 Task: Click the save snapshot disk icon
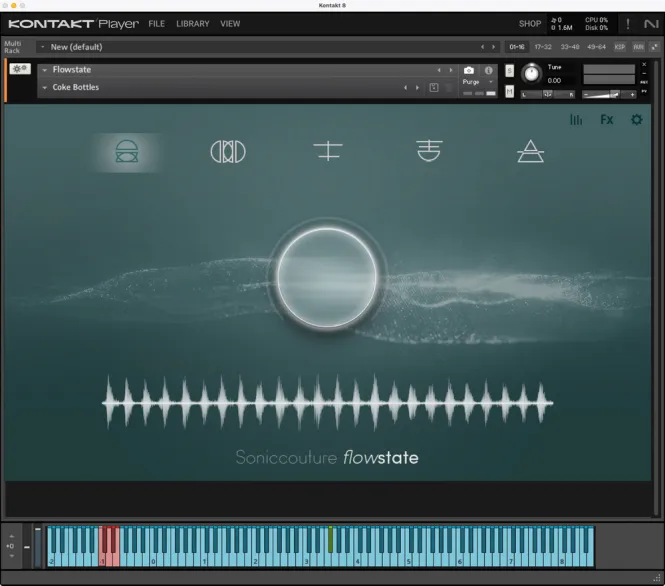[x=434, y=88]
